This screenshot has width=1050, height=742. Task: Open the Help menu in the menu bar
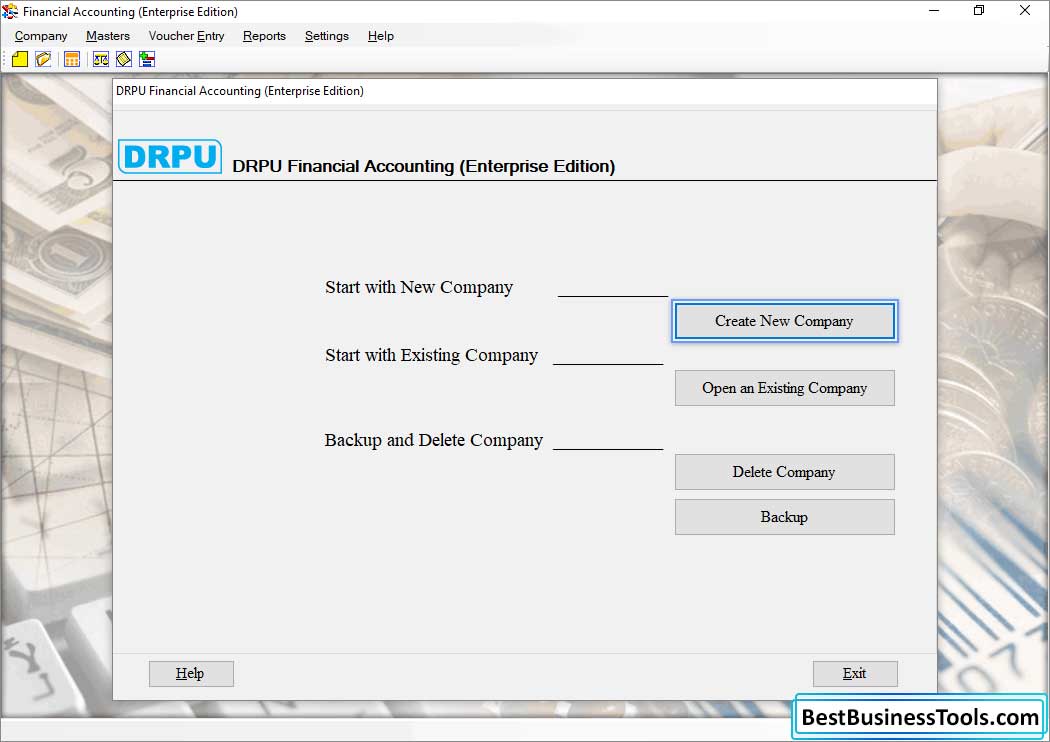click(x=380, y=36)
